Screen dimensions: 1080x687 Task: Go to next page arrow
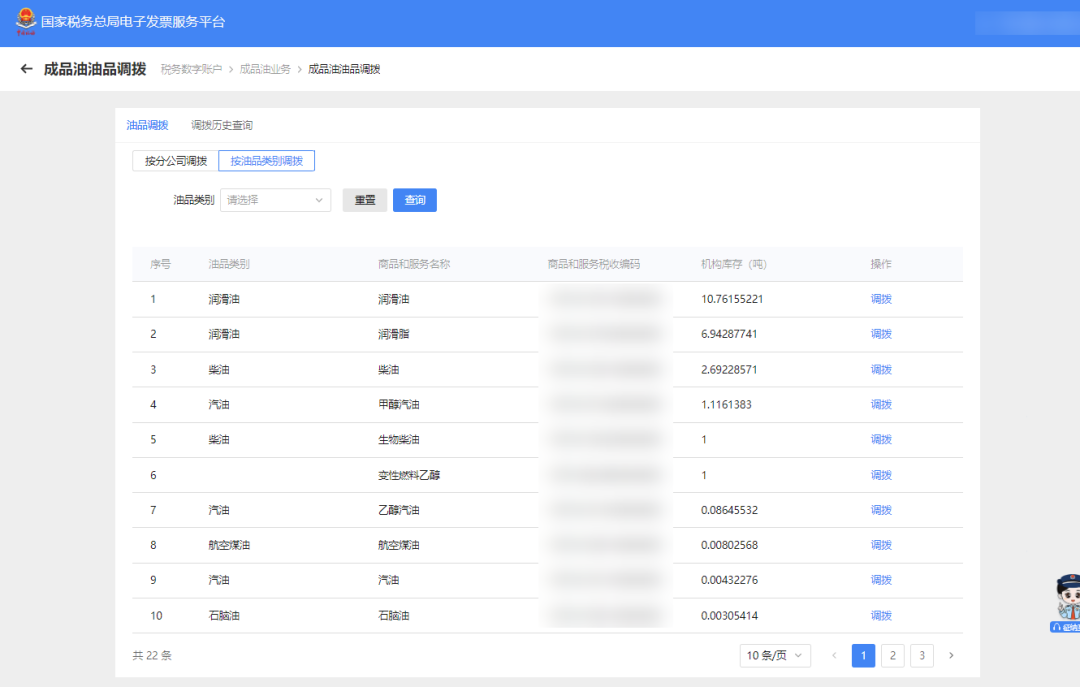[950, 656]
